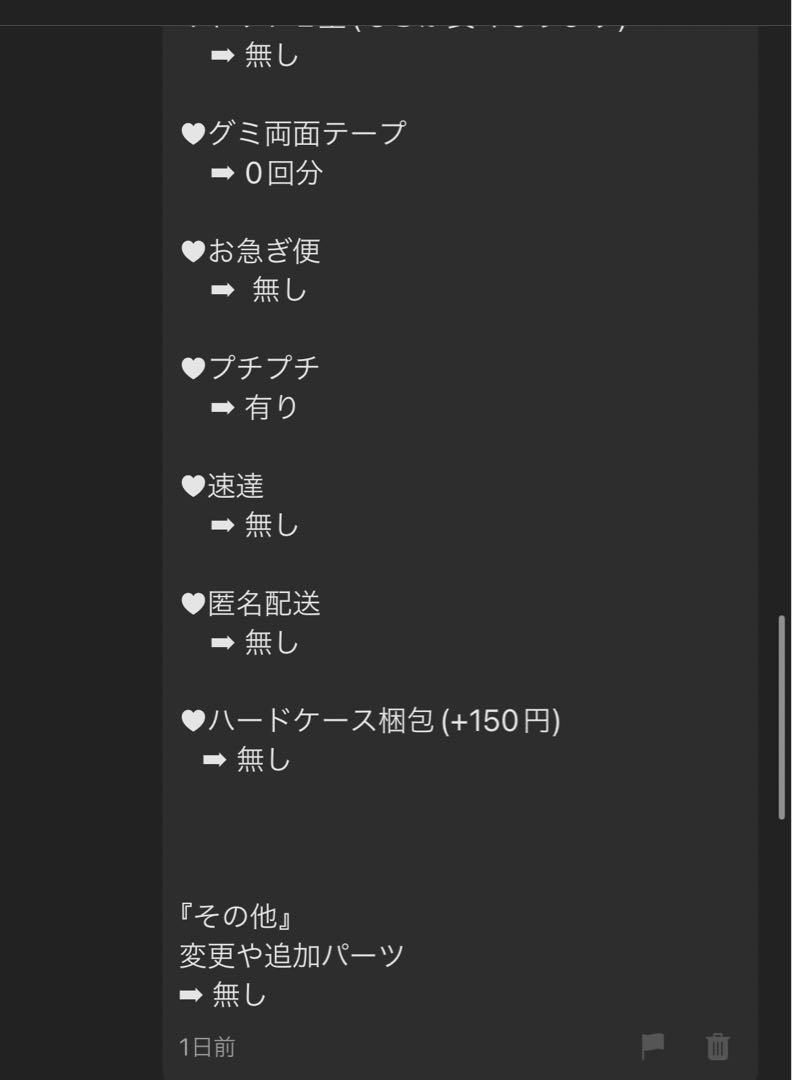Click the 1日前 timestamp

pyautogui.click(x=207, y=1047)
